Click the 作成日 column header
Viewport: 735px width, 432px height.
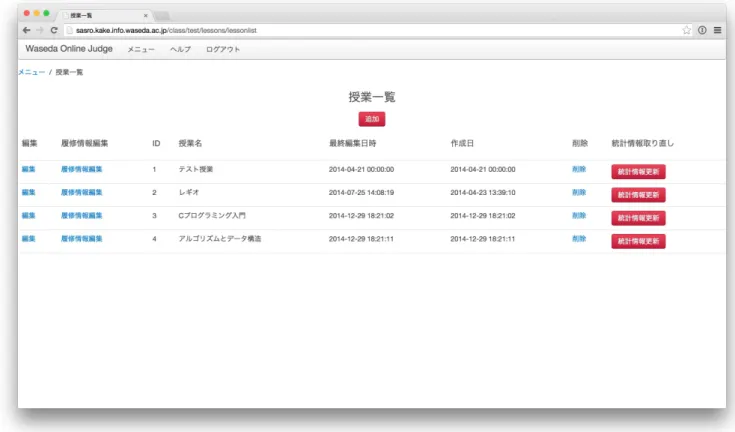tap(462, 143)
